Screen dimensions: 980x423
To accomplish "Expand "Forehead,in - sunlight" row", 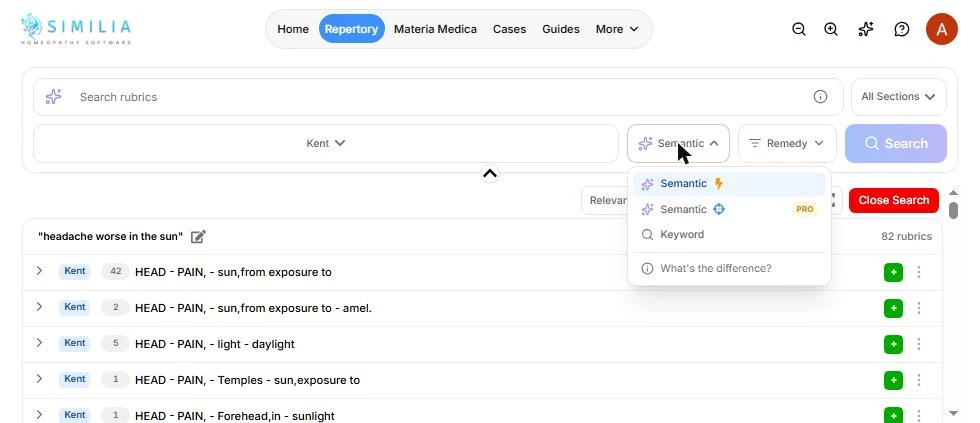I will click(39, 414).
